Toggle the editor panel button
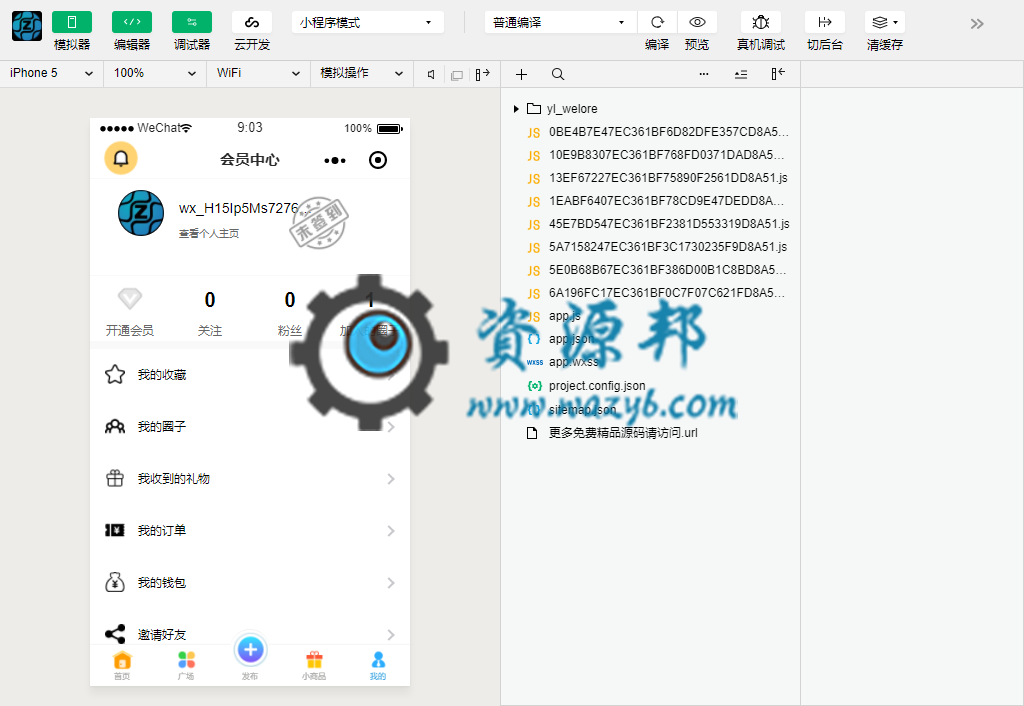Viewport: 1024px width, 706px height. (x=132, y=22)
